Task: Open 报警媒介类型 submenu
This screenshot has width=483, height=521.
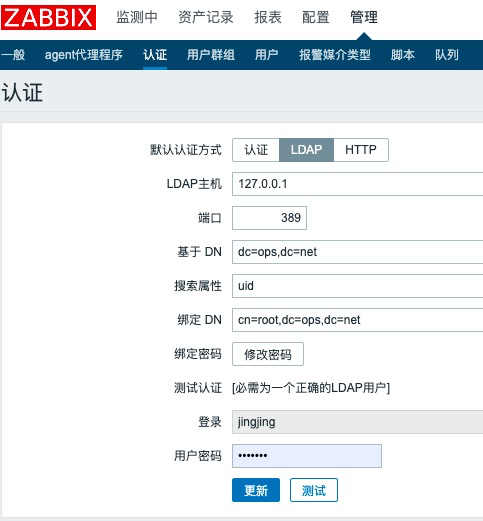Action: [x=335, y=55]
